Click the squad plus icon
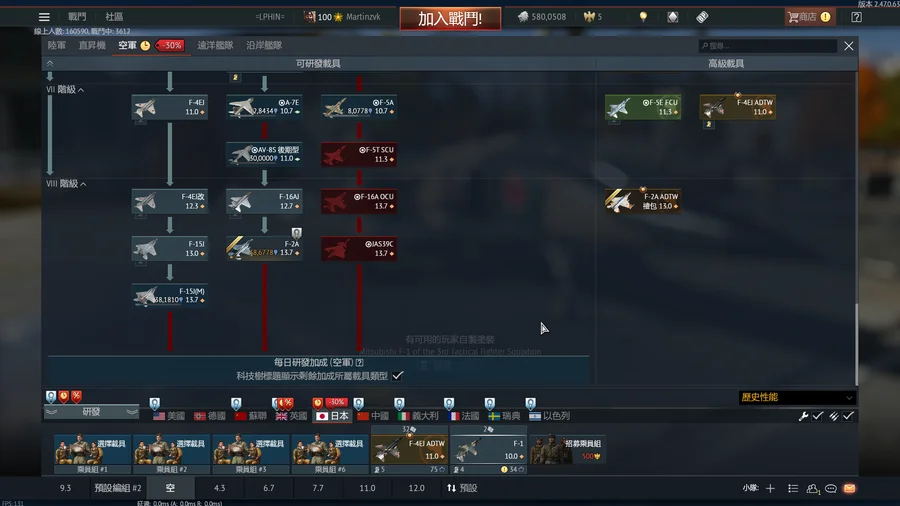Image resolution: width=900 pixels, height=506 pixels. pos(770,488)
